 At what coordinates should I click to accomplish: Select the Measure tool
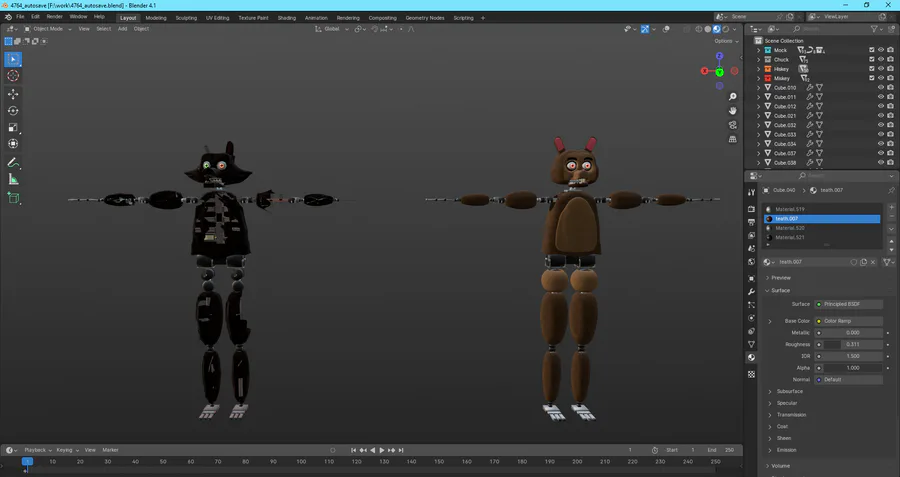pyautogui.click(x=13, y=180)
